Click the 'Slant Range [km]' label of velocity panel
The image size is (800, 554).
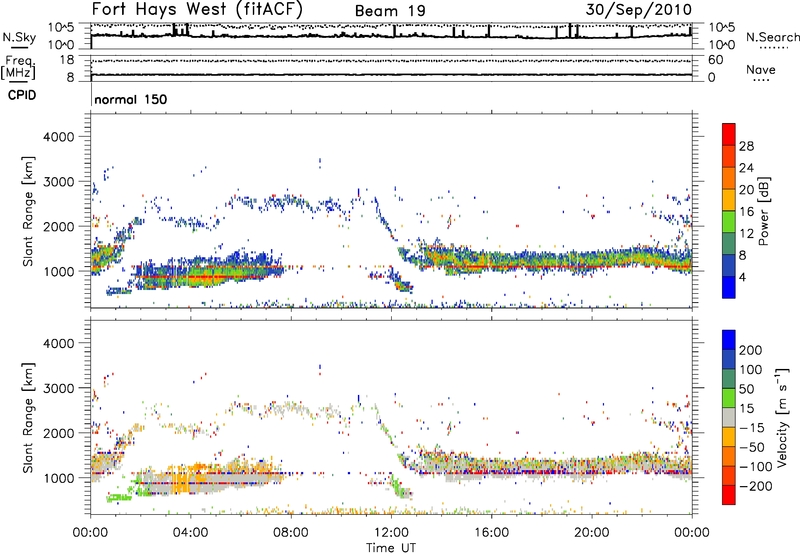(x=28, y=417)
